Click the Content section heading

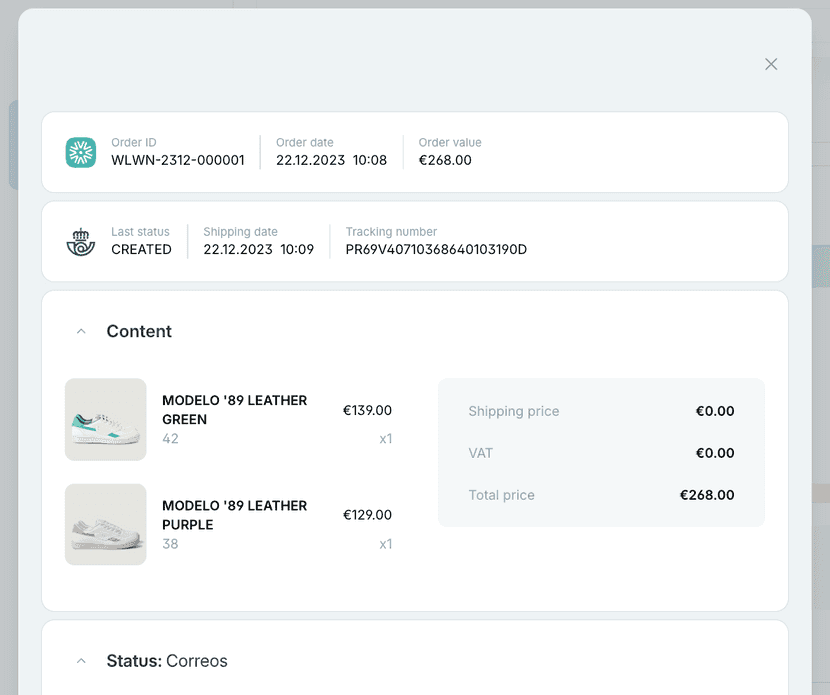pos(139,332)
